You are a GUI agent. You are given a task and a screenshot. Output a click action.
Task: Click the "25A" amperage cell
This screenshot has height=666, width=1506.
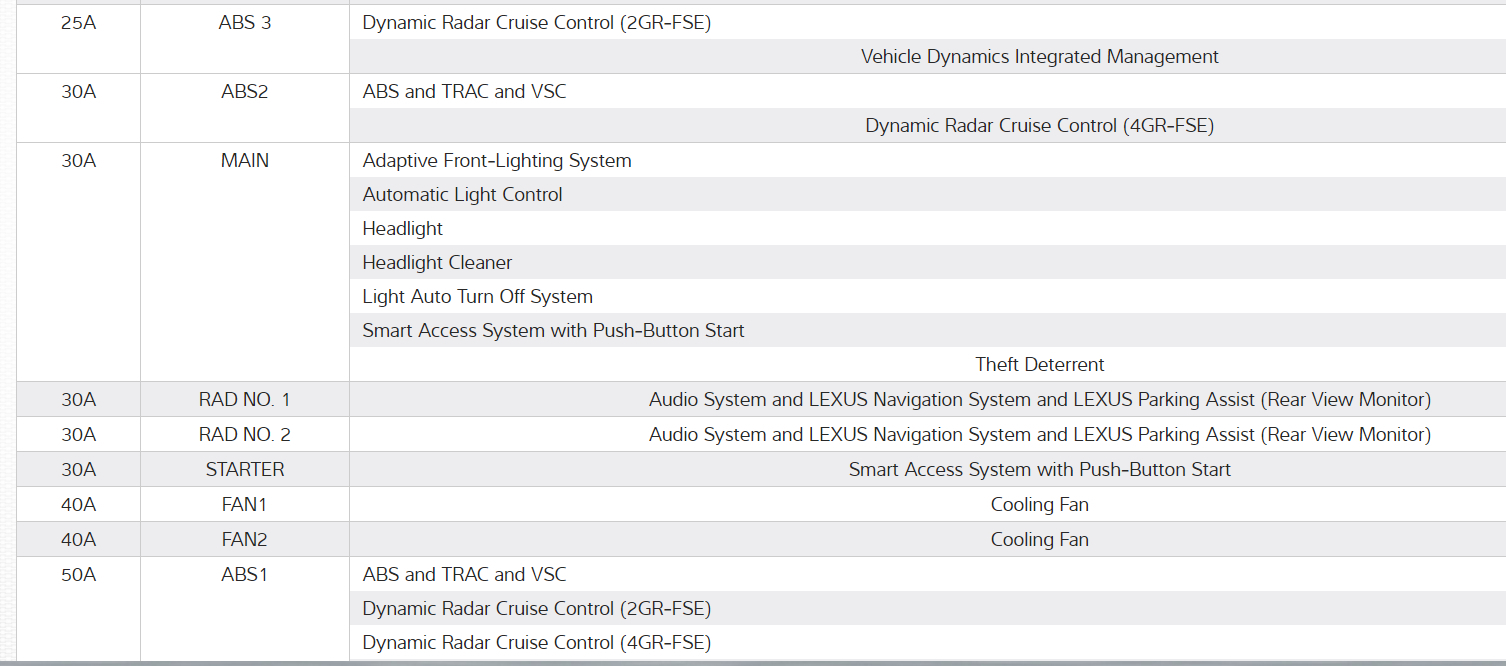click(78, 23)
